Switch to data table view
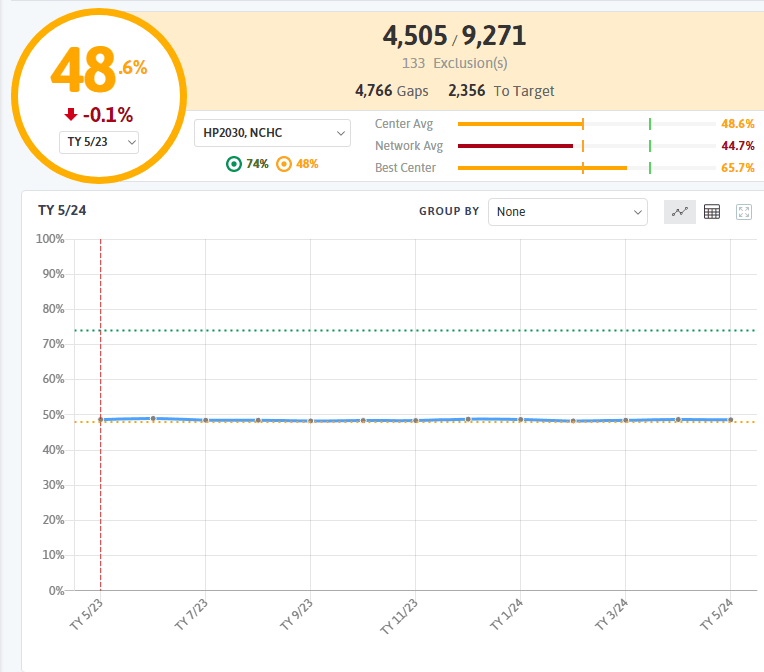This screenshot has height=672, width=764. 712,212
